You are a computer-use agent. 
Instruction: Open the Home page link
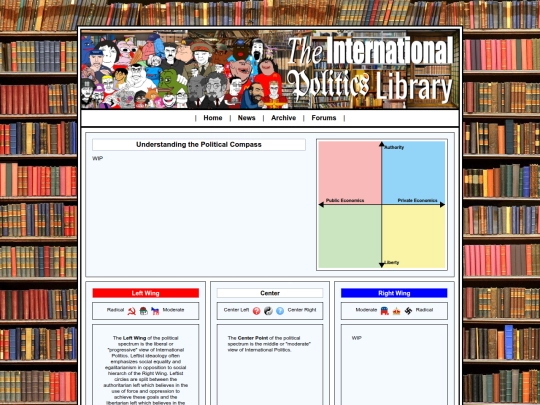pyautogui.click(x=212, y=118)
